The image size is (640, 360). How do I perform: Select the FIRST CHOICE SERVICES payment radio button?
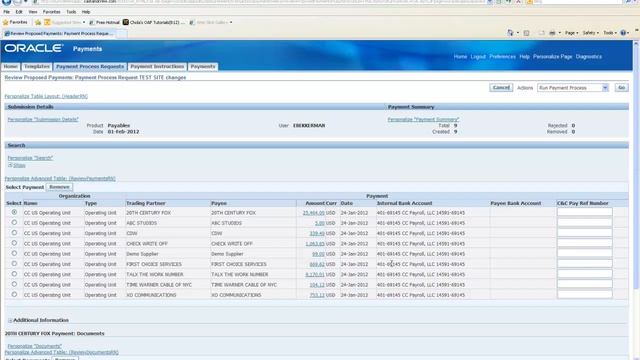coord(14,264)
